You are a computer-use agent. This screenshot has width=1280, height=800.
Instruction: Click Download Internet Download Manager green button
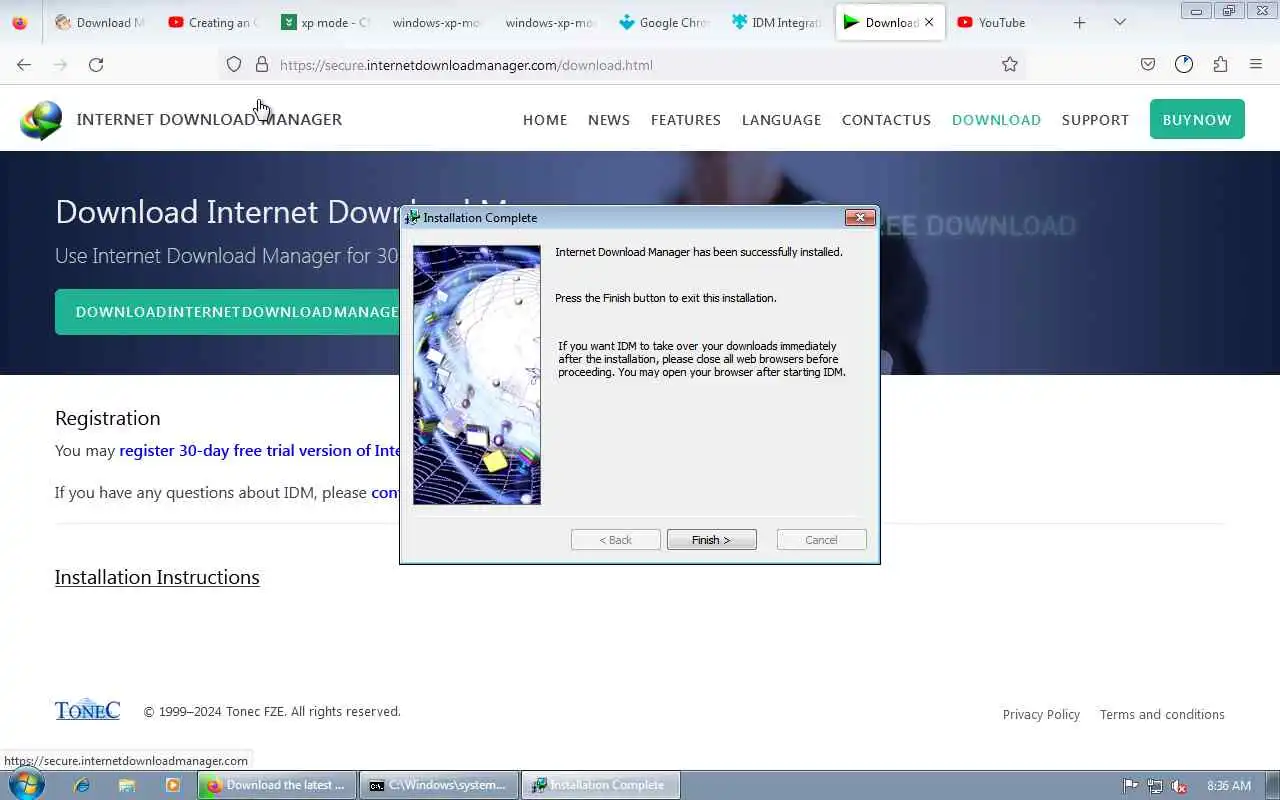[228, 312]
